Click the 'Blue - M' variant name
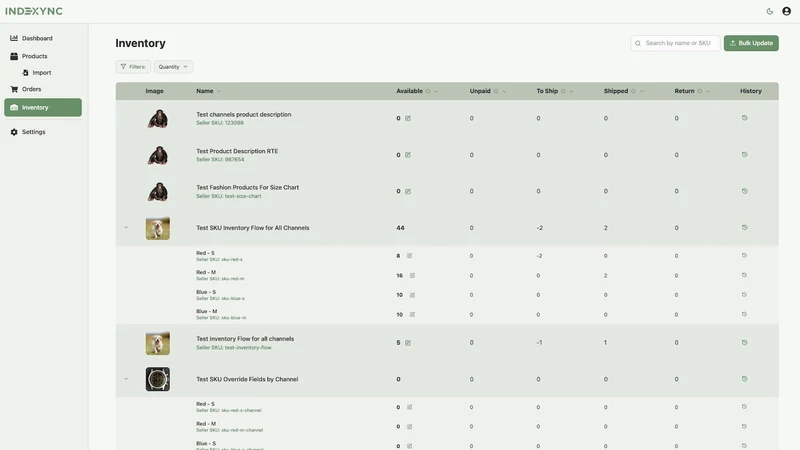Image resolution: width=800 pixels, height=450 pixels. point(207,311)
